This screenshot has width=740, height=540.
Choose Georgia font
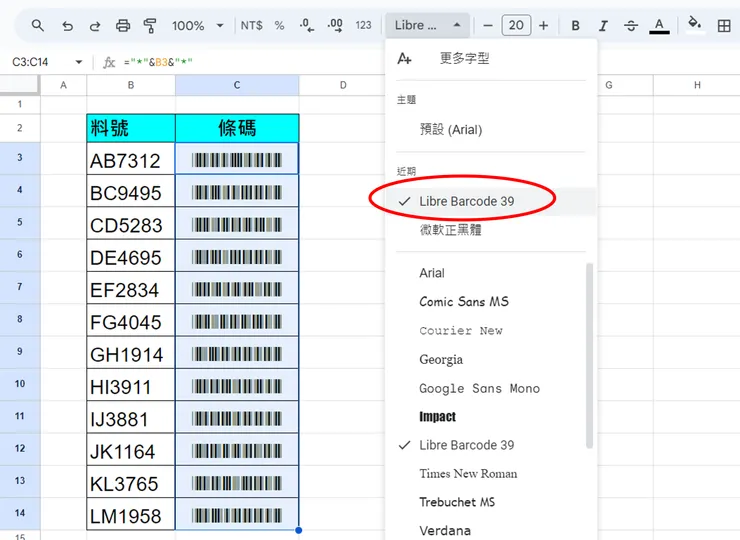tap(486, 359)
